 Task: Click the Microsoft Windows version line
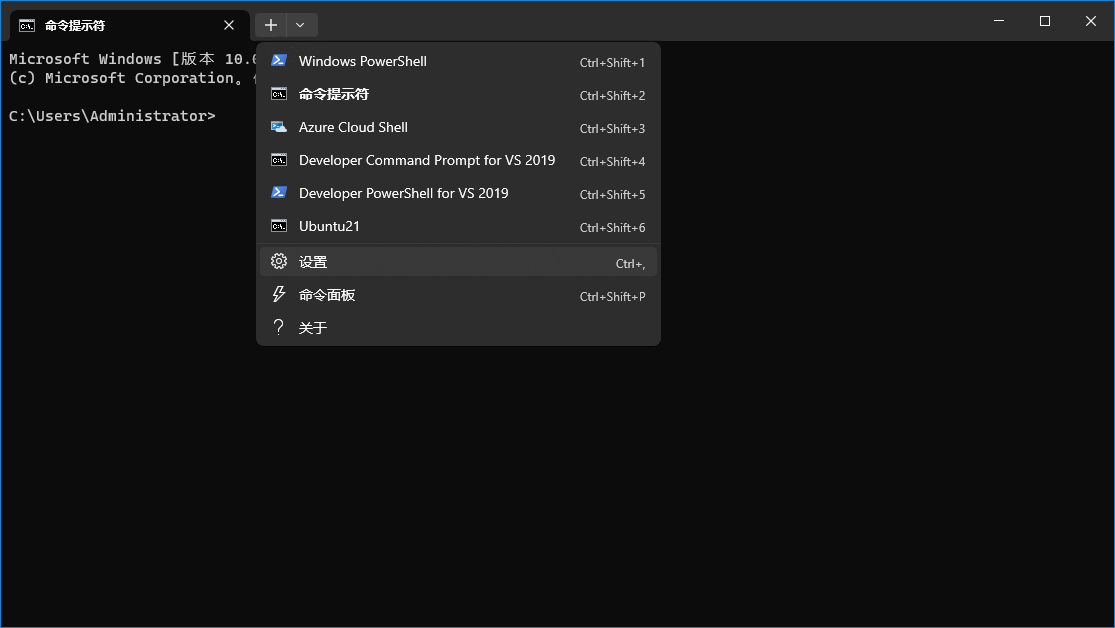[x=132, y=59]
